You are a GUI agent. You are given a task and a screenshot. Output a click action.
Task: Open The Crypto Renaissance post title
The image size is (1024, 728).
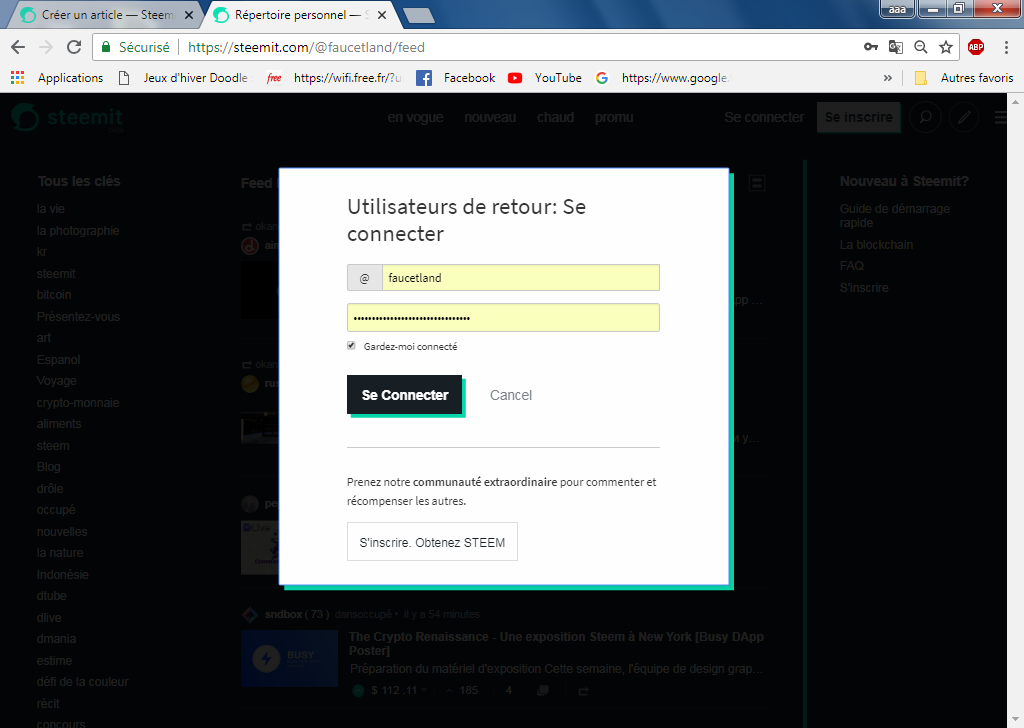(556, 644)
